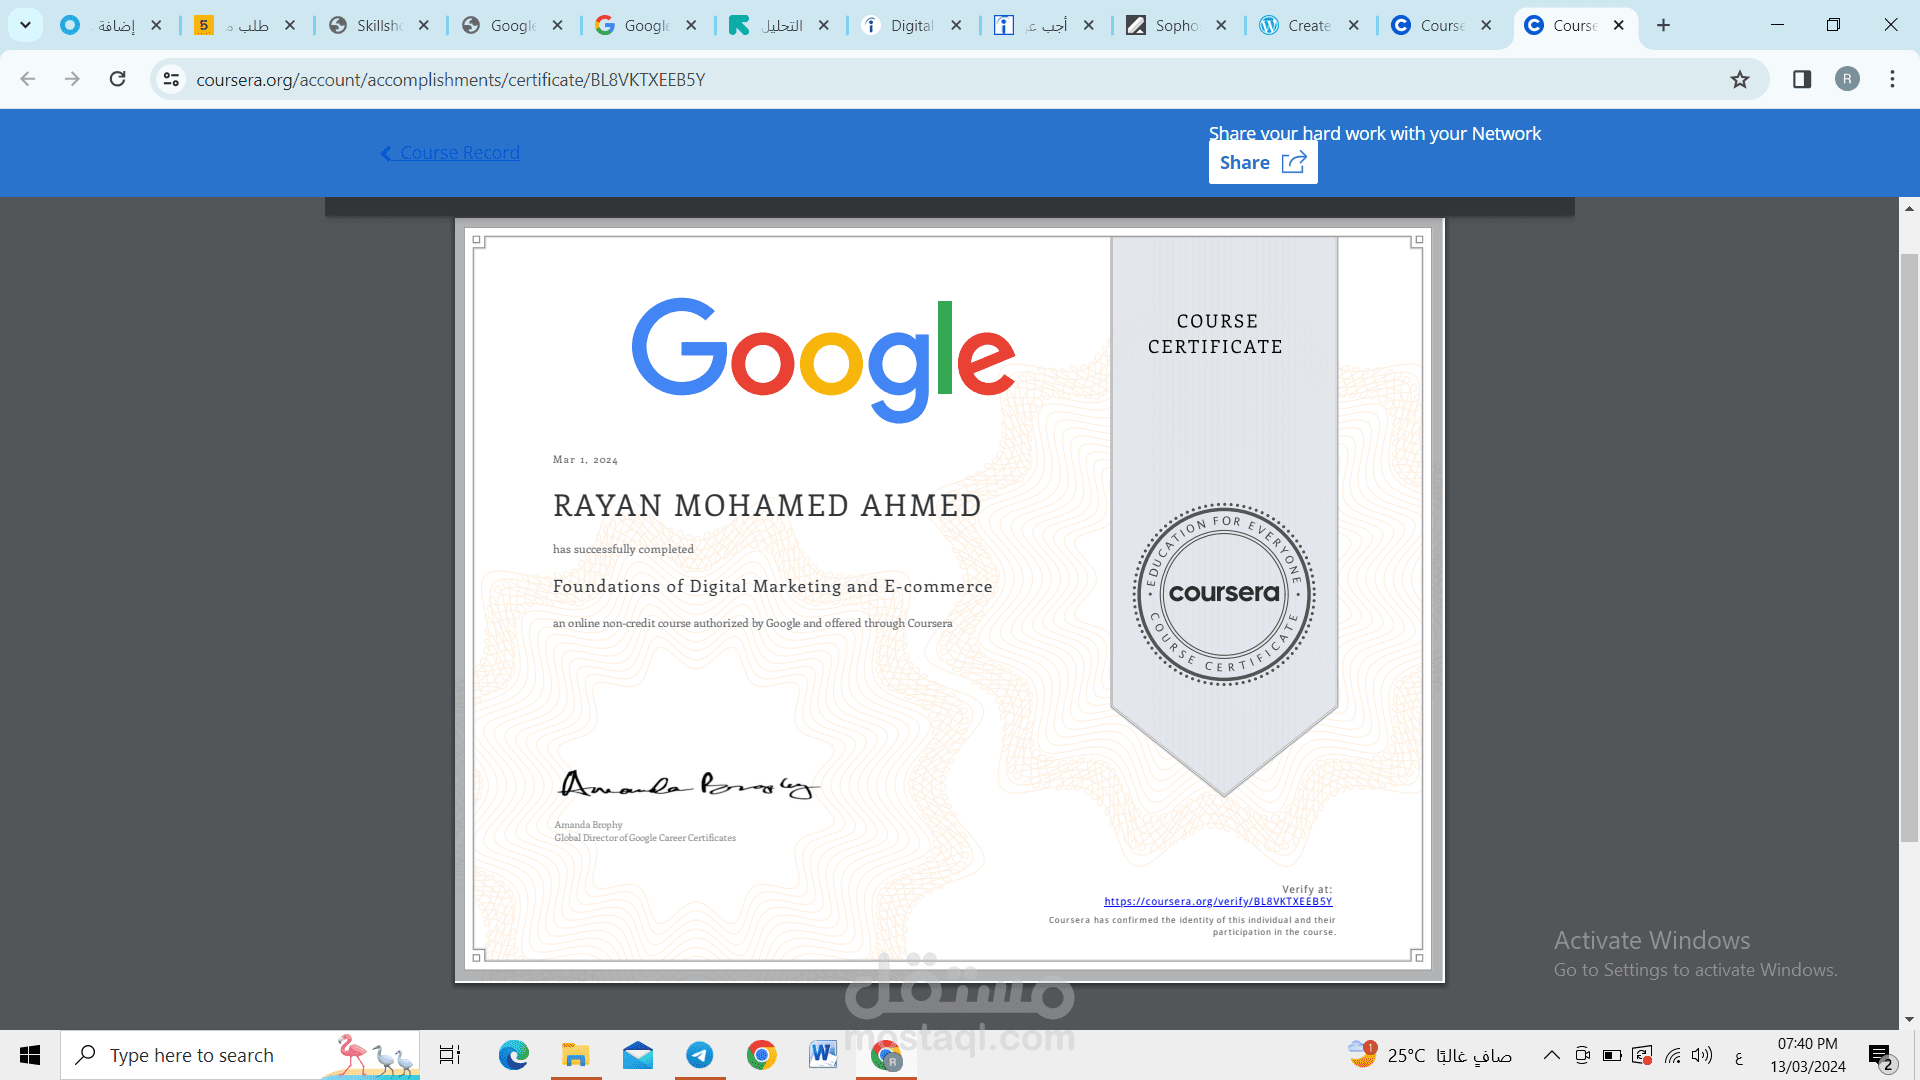1920x1080 pixels.
Task: Click the Google logo on the certificate
Action: coord(824,360)
